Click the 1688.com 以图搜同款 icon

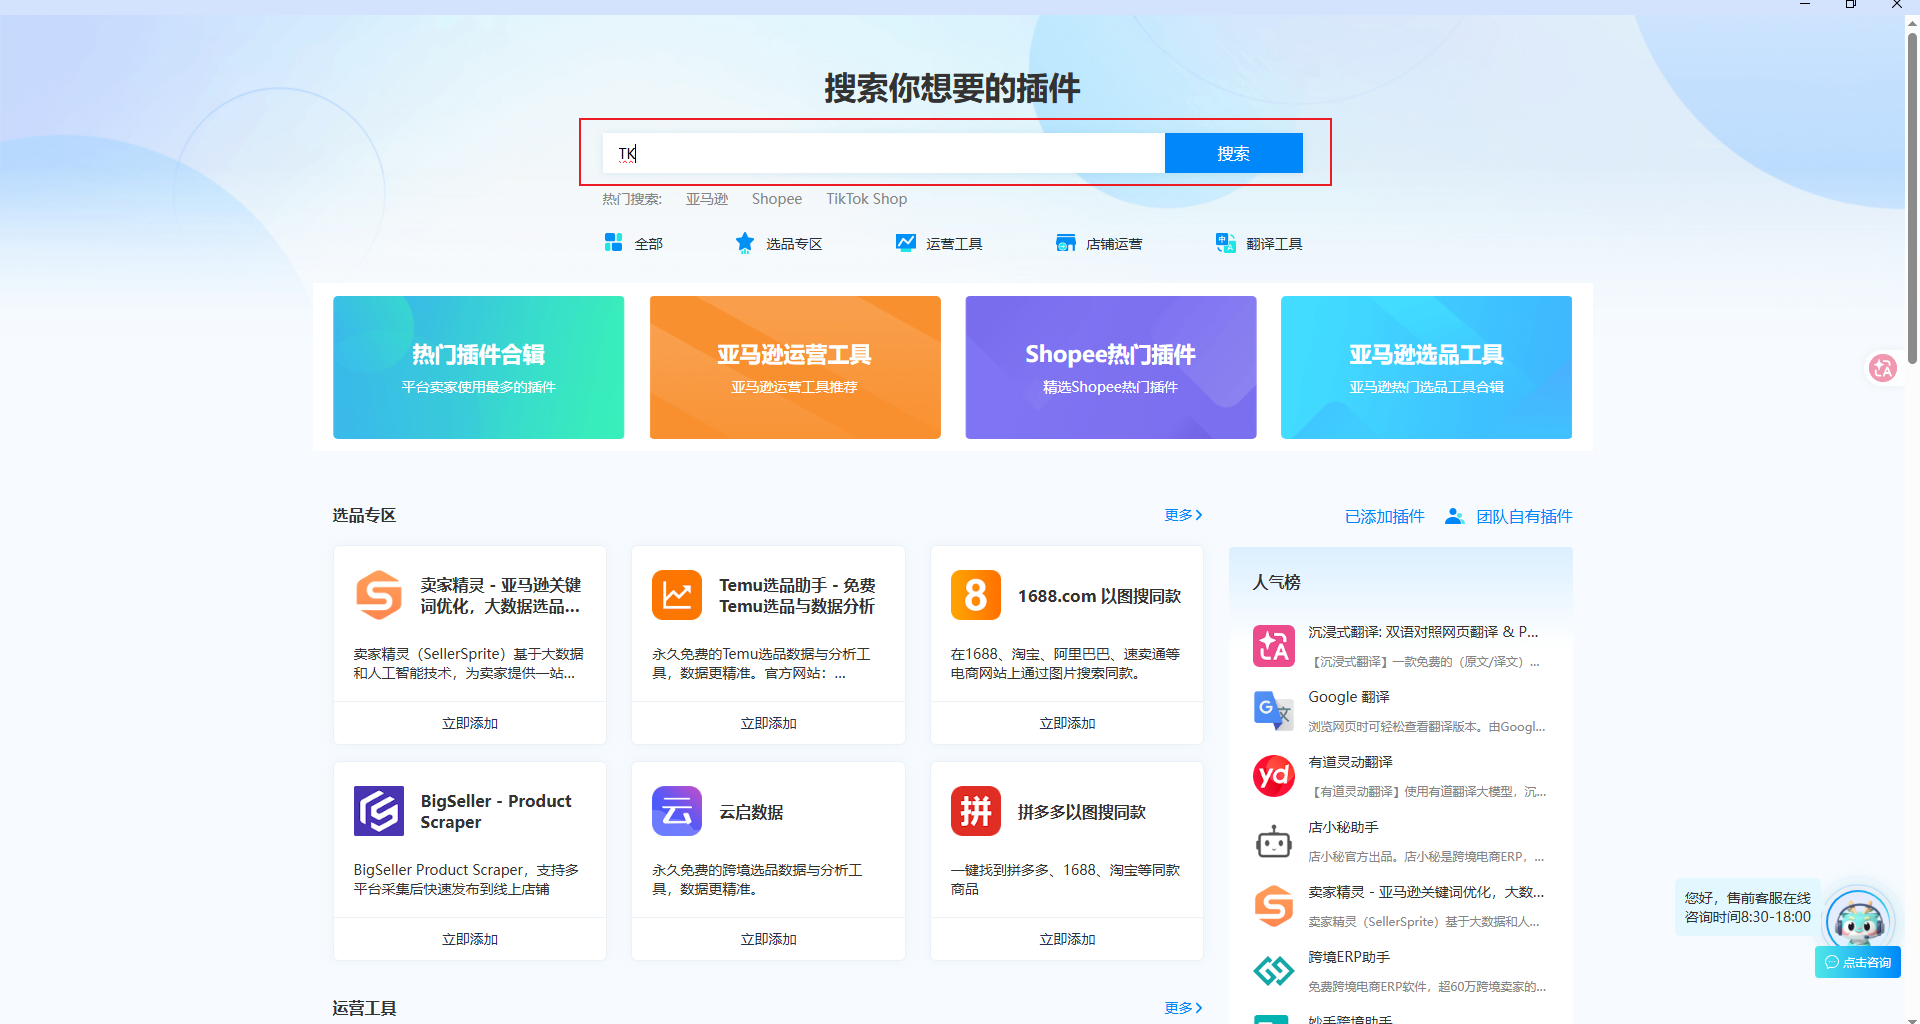976,595
